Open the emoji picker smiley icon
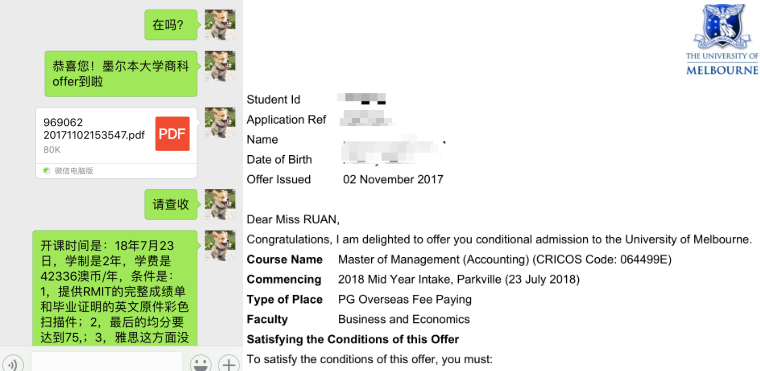 pos(200,364)
